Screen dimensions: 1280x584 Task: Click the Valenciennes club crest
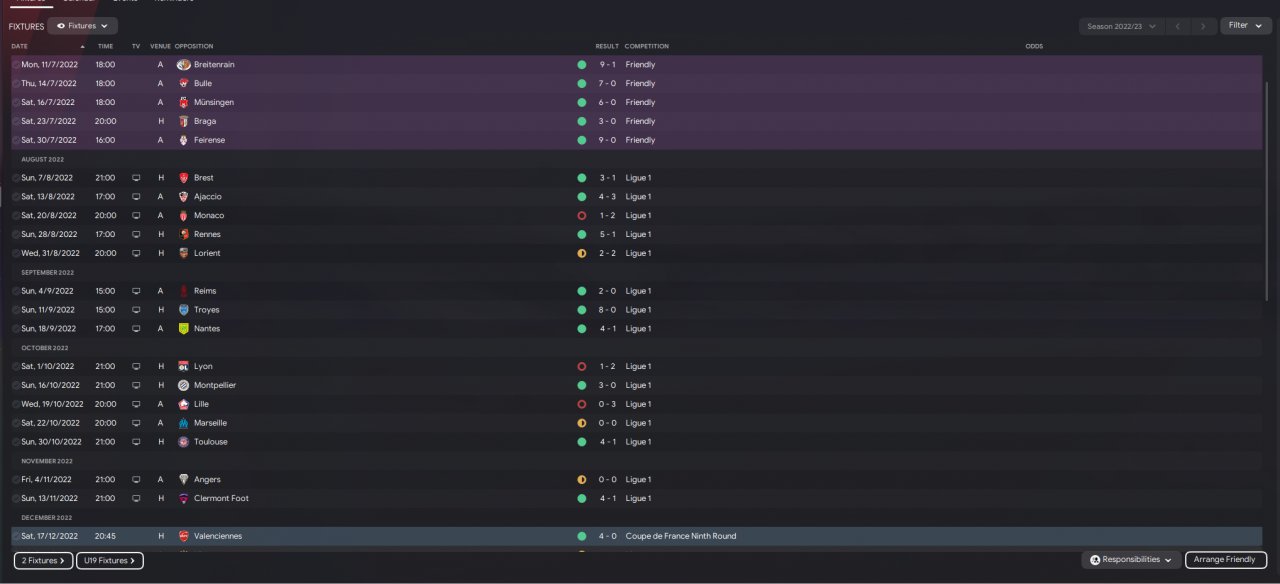tap(183, 536)
